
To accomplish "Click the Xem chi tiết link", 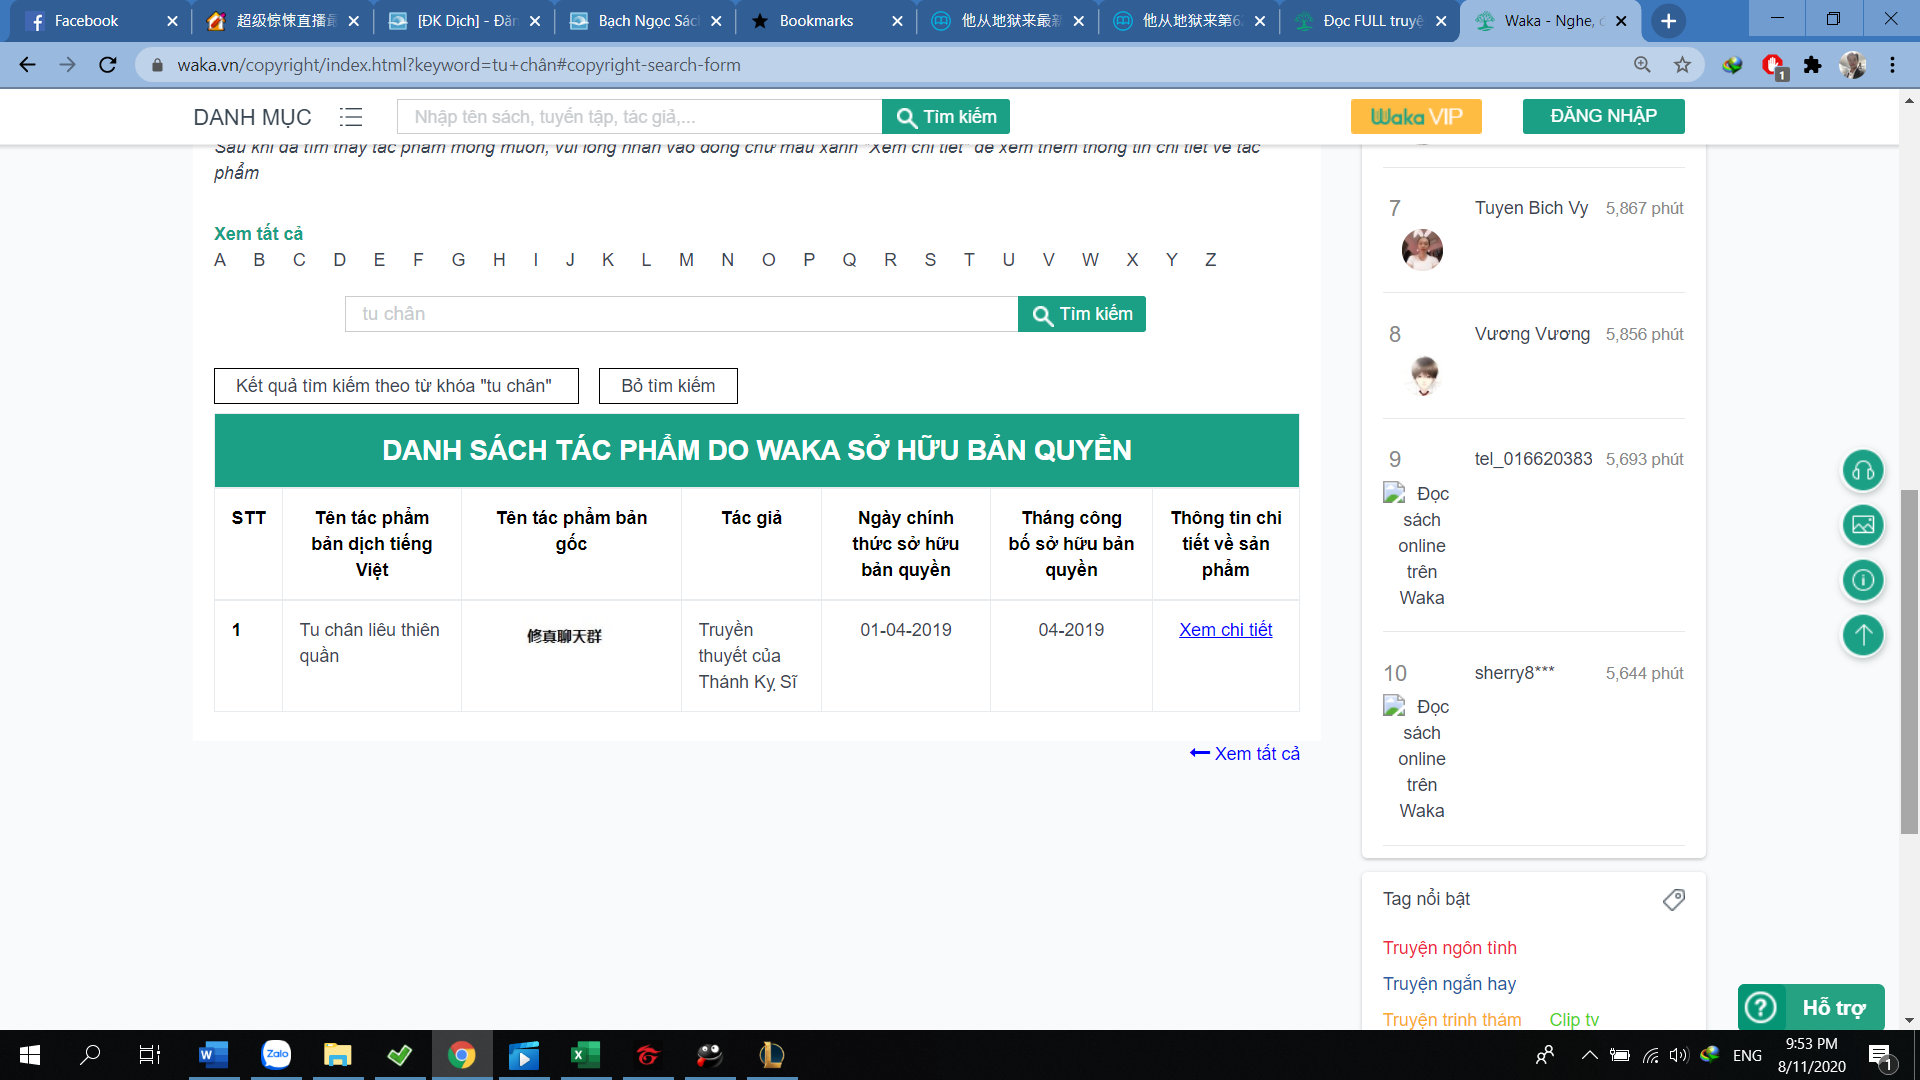I will click(x=1225, y=630).
